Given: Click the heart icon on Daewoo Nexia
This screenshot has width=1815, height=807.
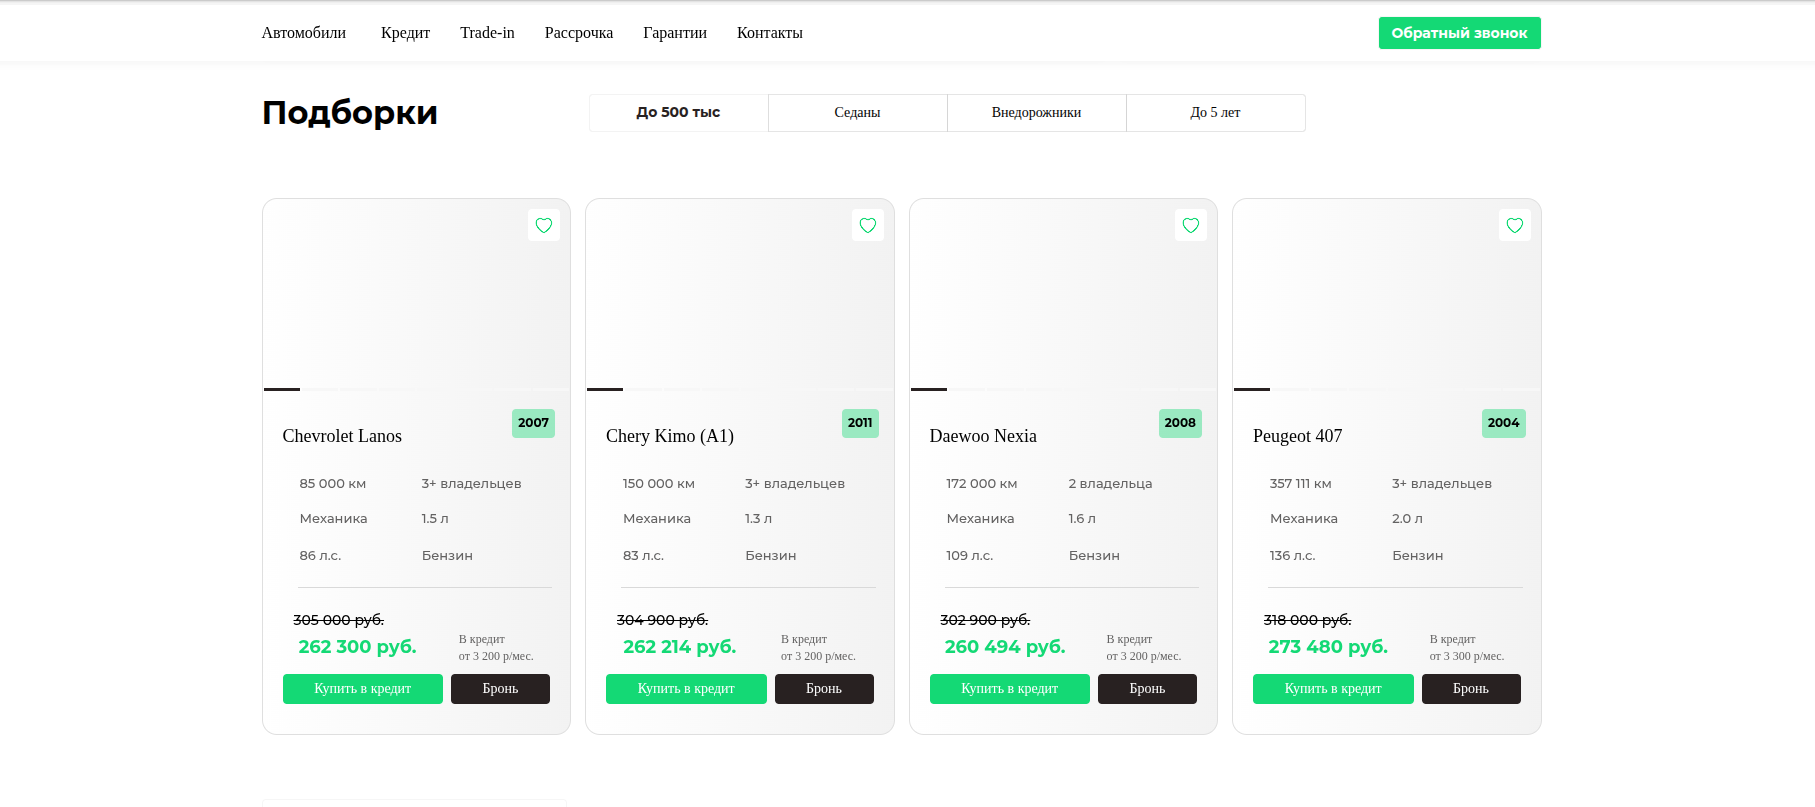Looking at the screenshot, I should [x=1191, y=226].
